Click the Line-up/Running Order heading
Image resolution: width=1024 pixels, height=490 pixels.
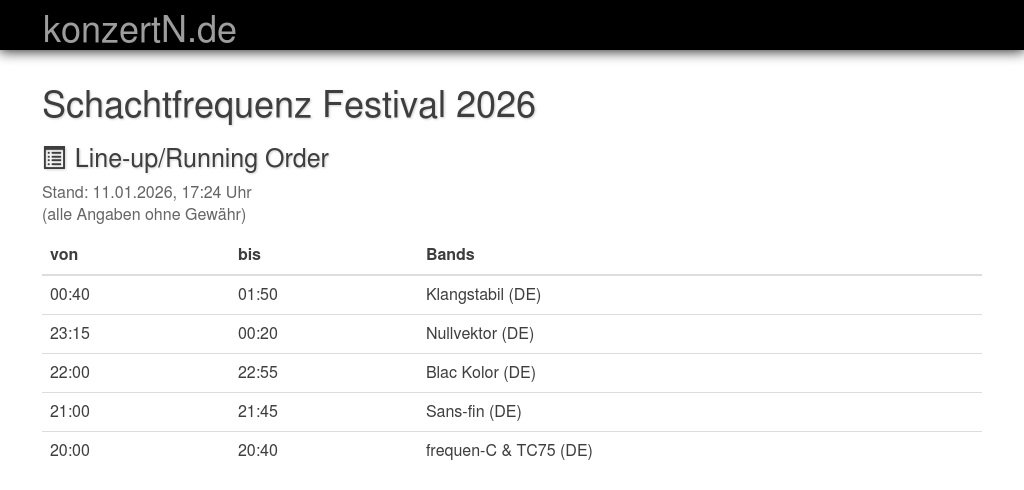[201, 158]
